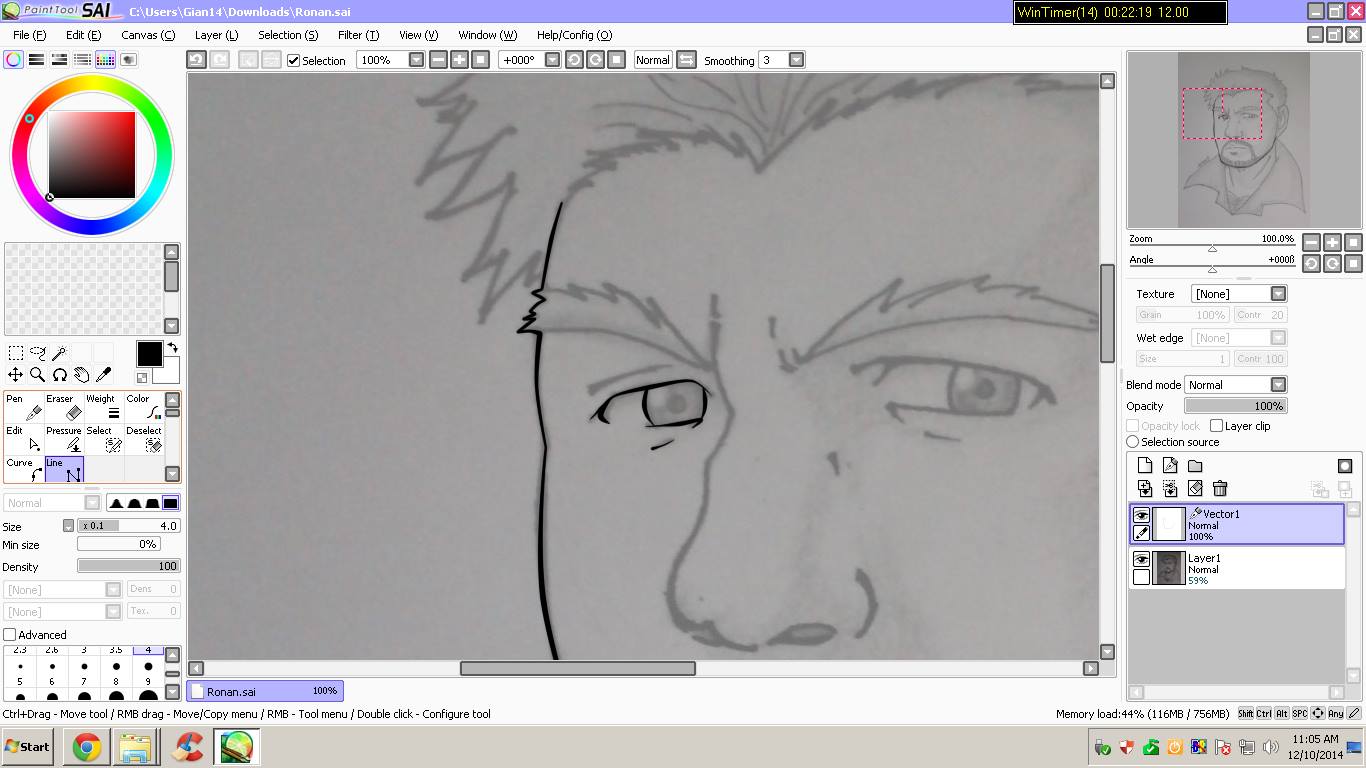
Task: Select the Pressure tool
Action: tap(64, 439)
